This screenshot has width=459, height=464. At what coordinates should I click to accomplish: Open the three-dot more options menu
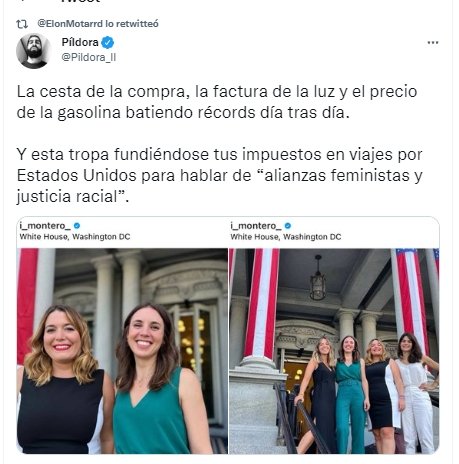tap(433, 43)
